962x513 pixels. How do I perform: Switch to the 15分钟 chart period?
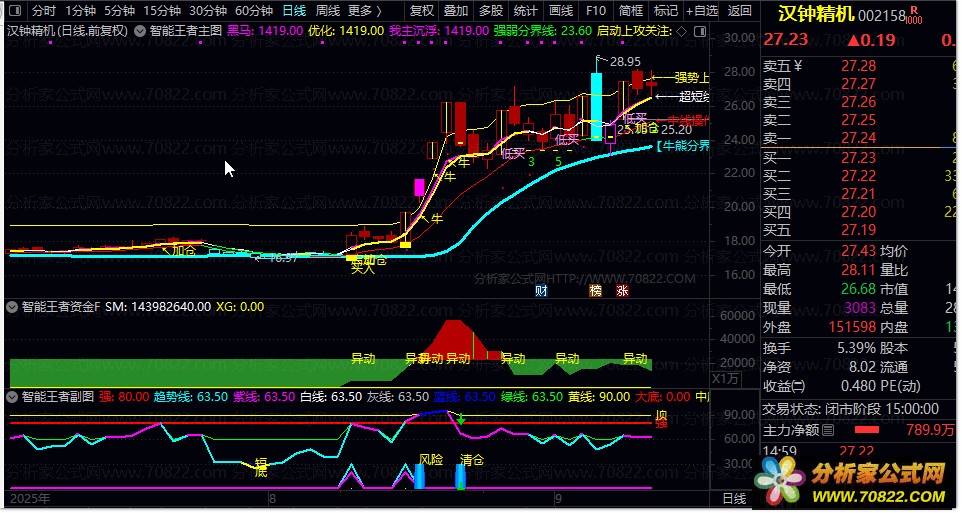pos(162,10)
